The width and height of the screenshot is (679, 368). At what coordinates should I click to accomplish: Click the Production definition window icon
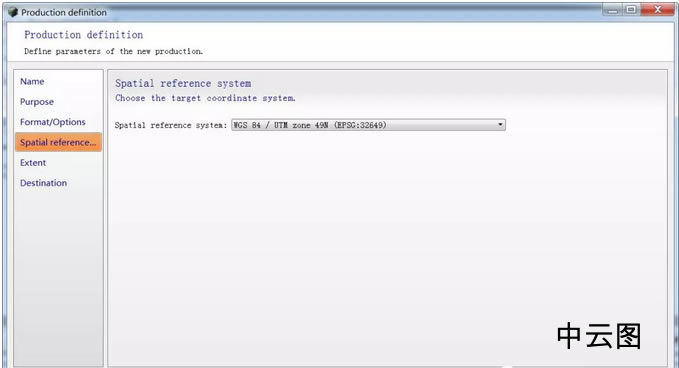[13, 12]
